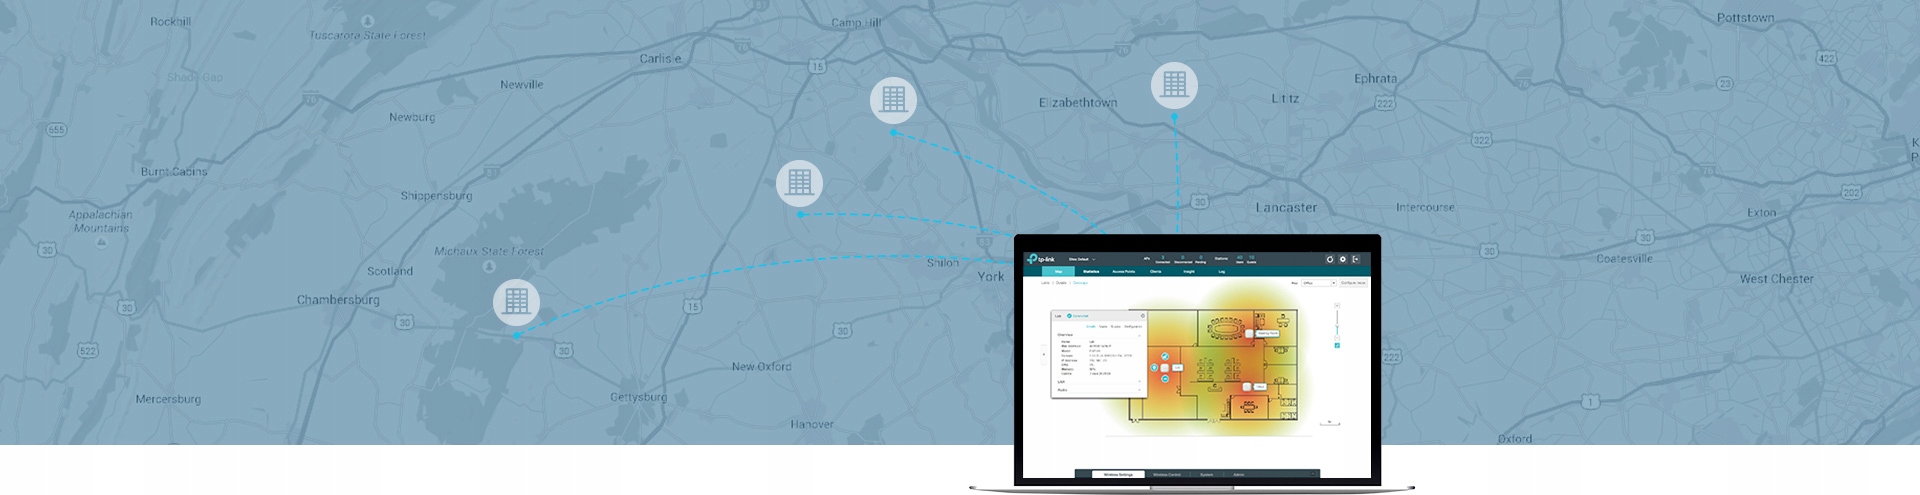The width and height of the screenshot is (1920, 495).
Task: Open Wireless Control in bottom bar
Action: click(1167, 475)
